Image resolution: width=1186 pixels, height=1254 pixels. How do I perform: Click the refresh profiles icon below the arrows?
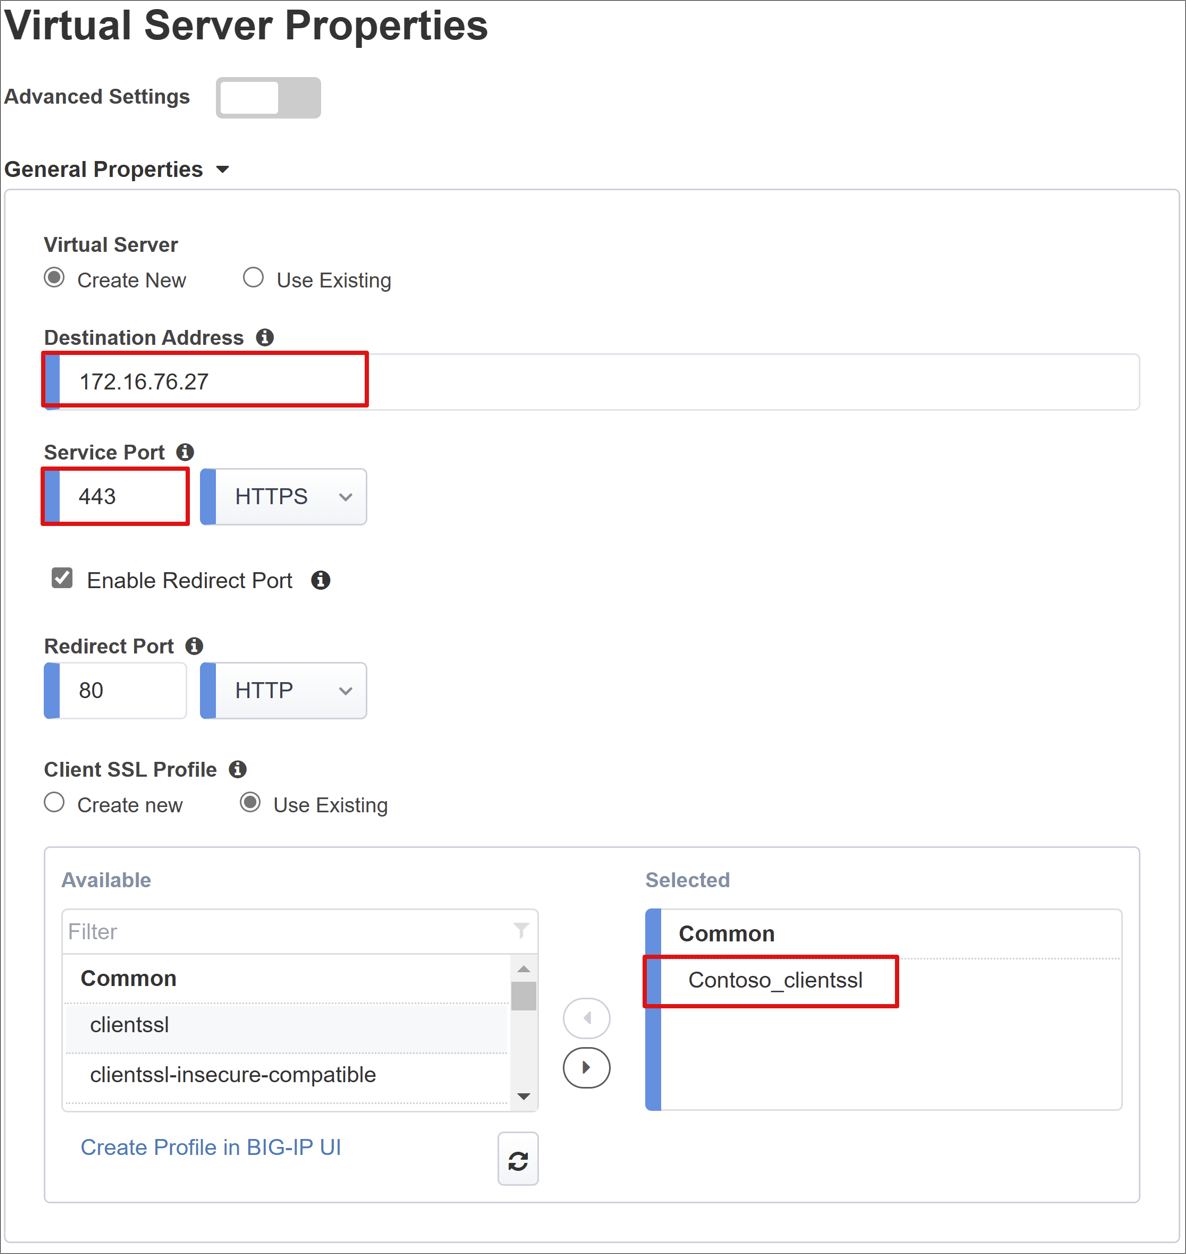point(518,1159)
